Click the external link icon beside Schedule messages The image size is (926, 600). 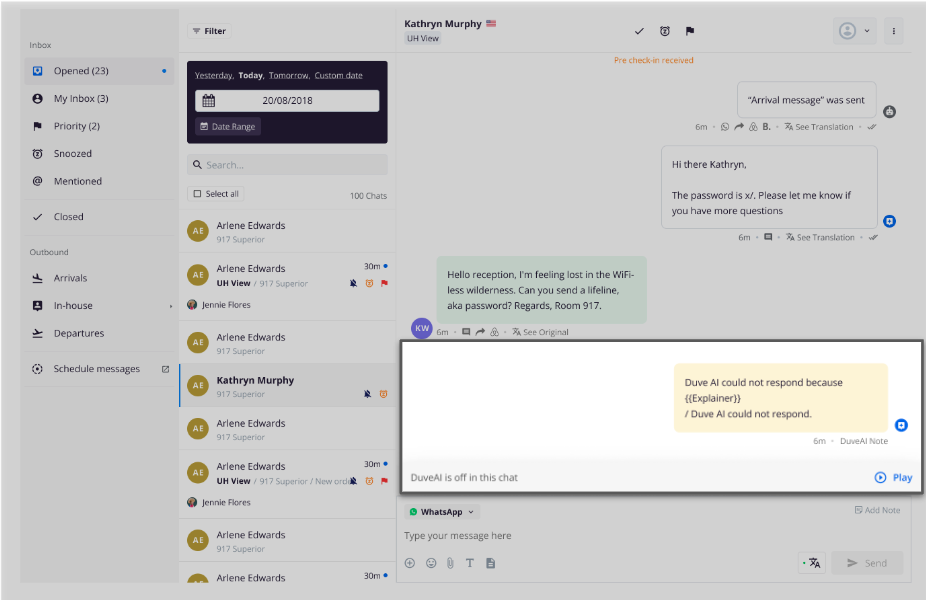(165, 369)
